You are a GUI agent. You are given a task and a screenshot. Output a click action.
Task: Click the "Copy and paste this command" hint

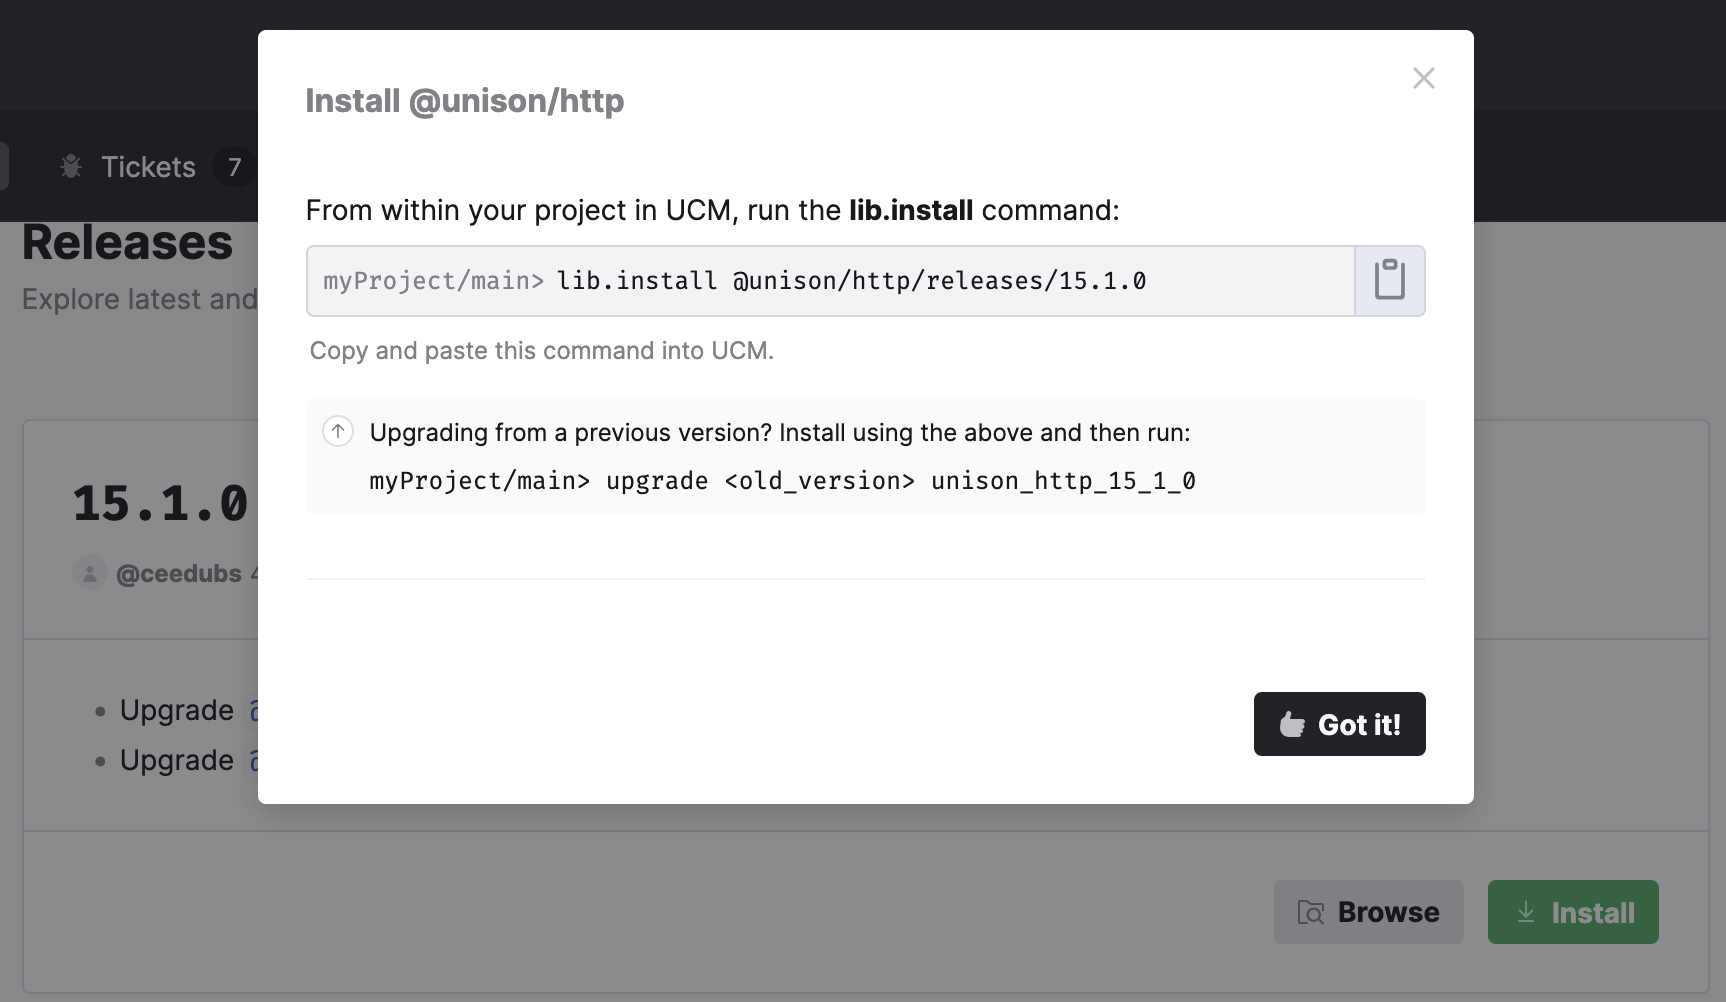pos(541,351)
